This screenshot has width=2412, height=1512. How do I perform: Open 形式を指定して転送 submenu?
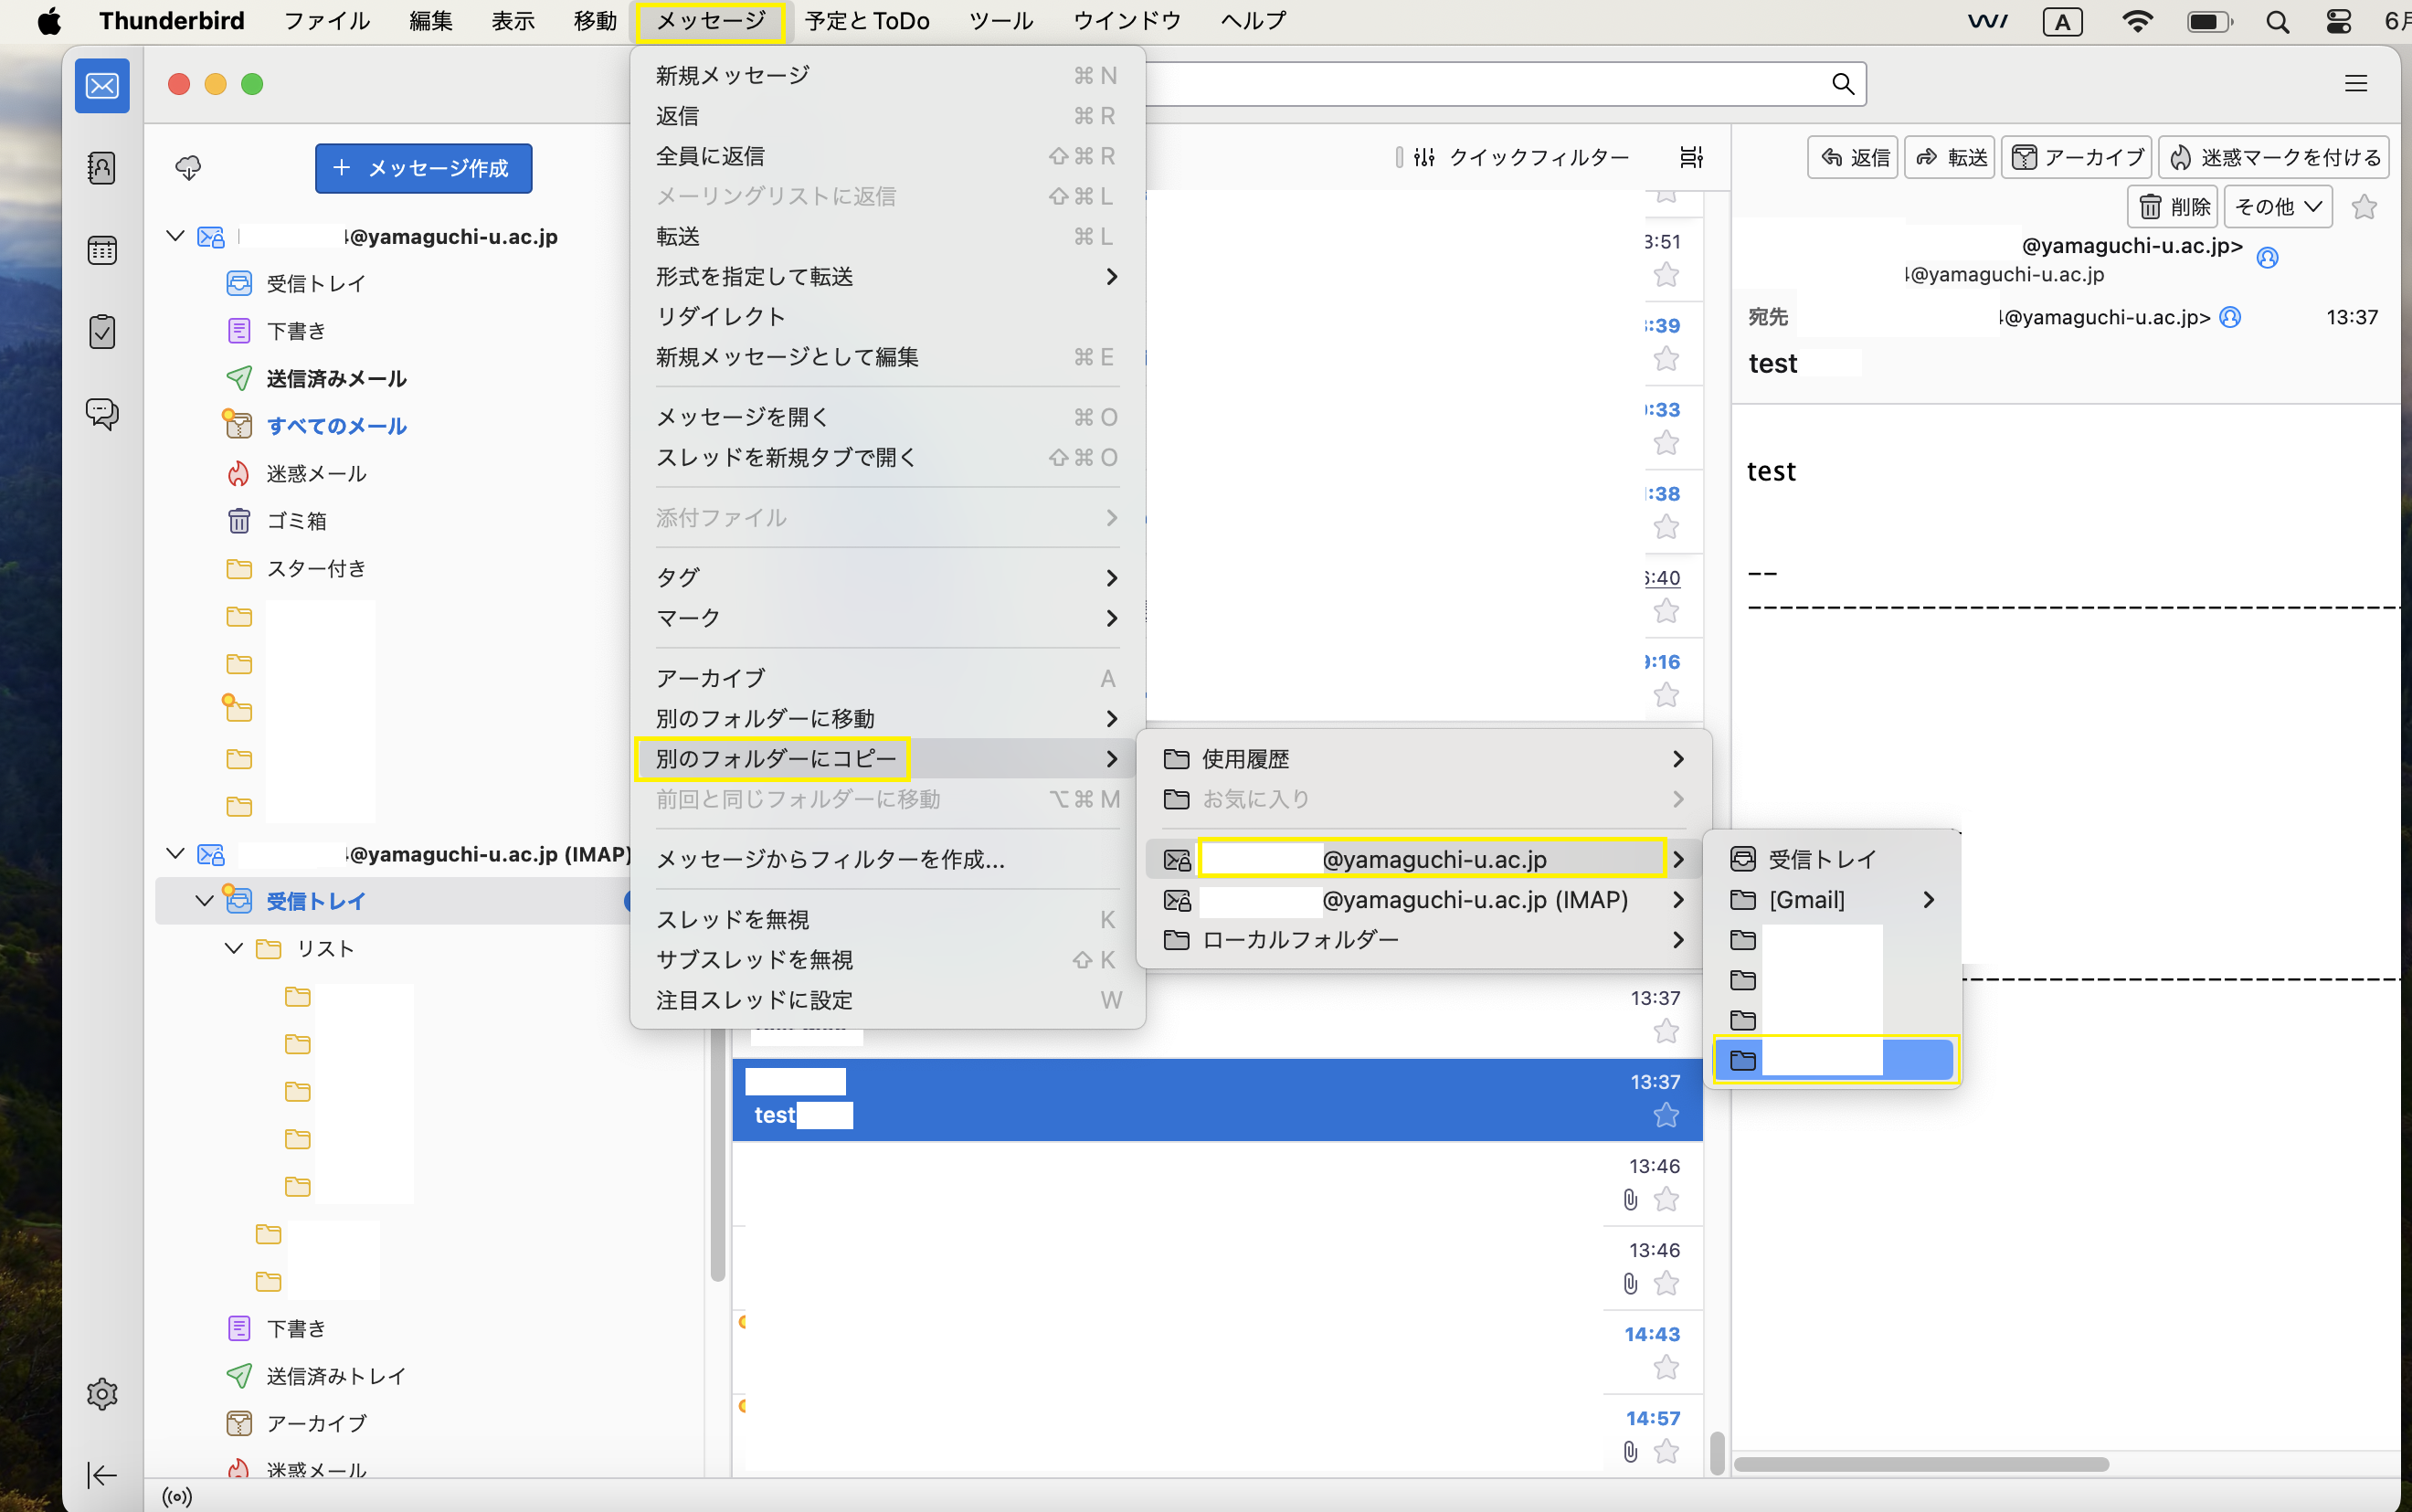887,277
